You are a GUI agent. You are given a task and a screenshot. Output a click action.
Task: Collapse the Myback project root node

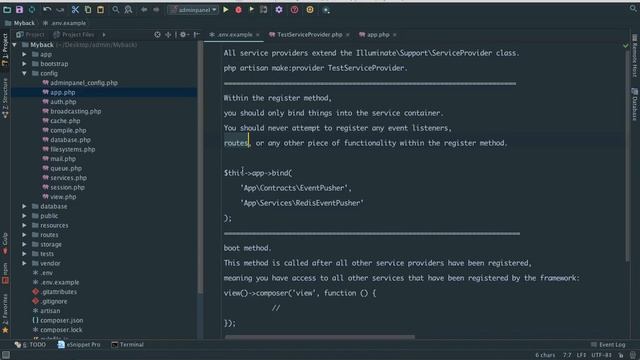15,45
